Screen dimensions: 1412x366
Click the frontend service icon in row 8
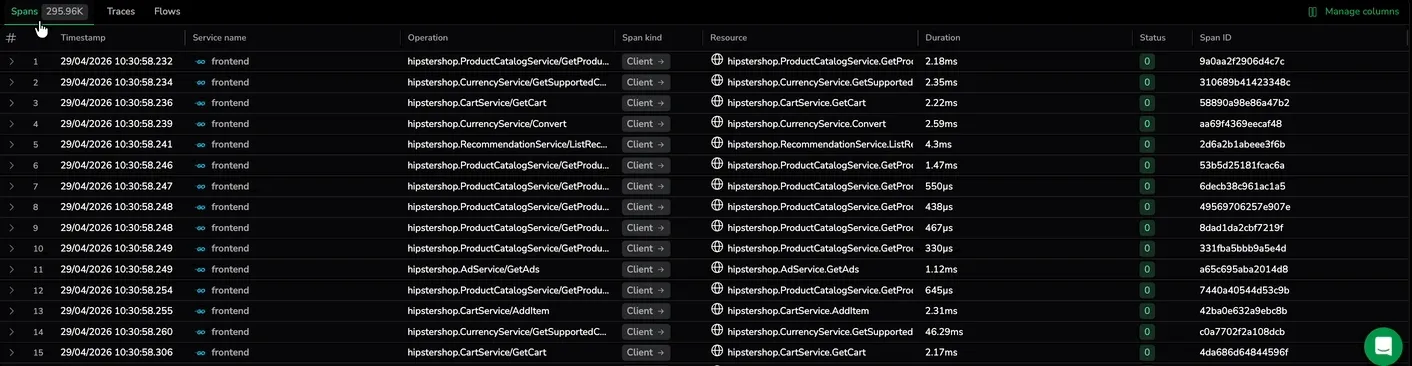[x=200, y=207]
